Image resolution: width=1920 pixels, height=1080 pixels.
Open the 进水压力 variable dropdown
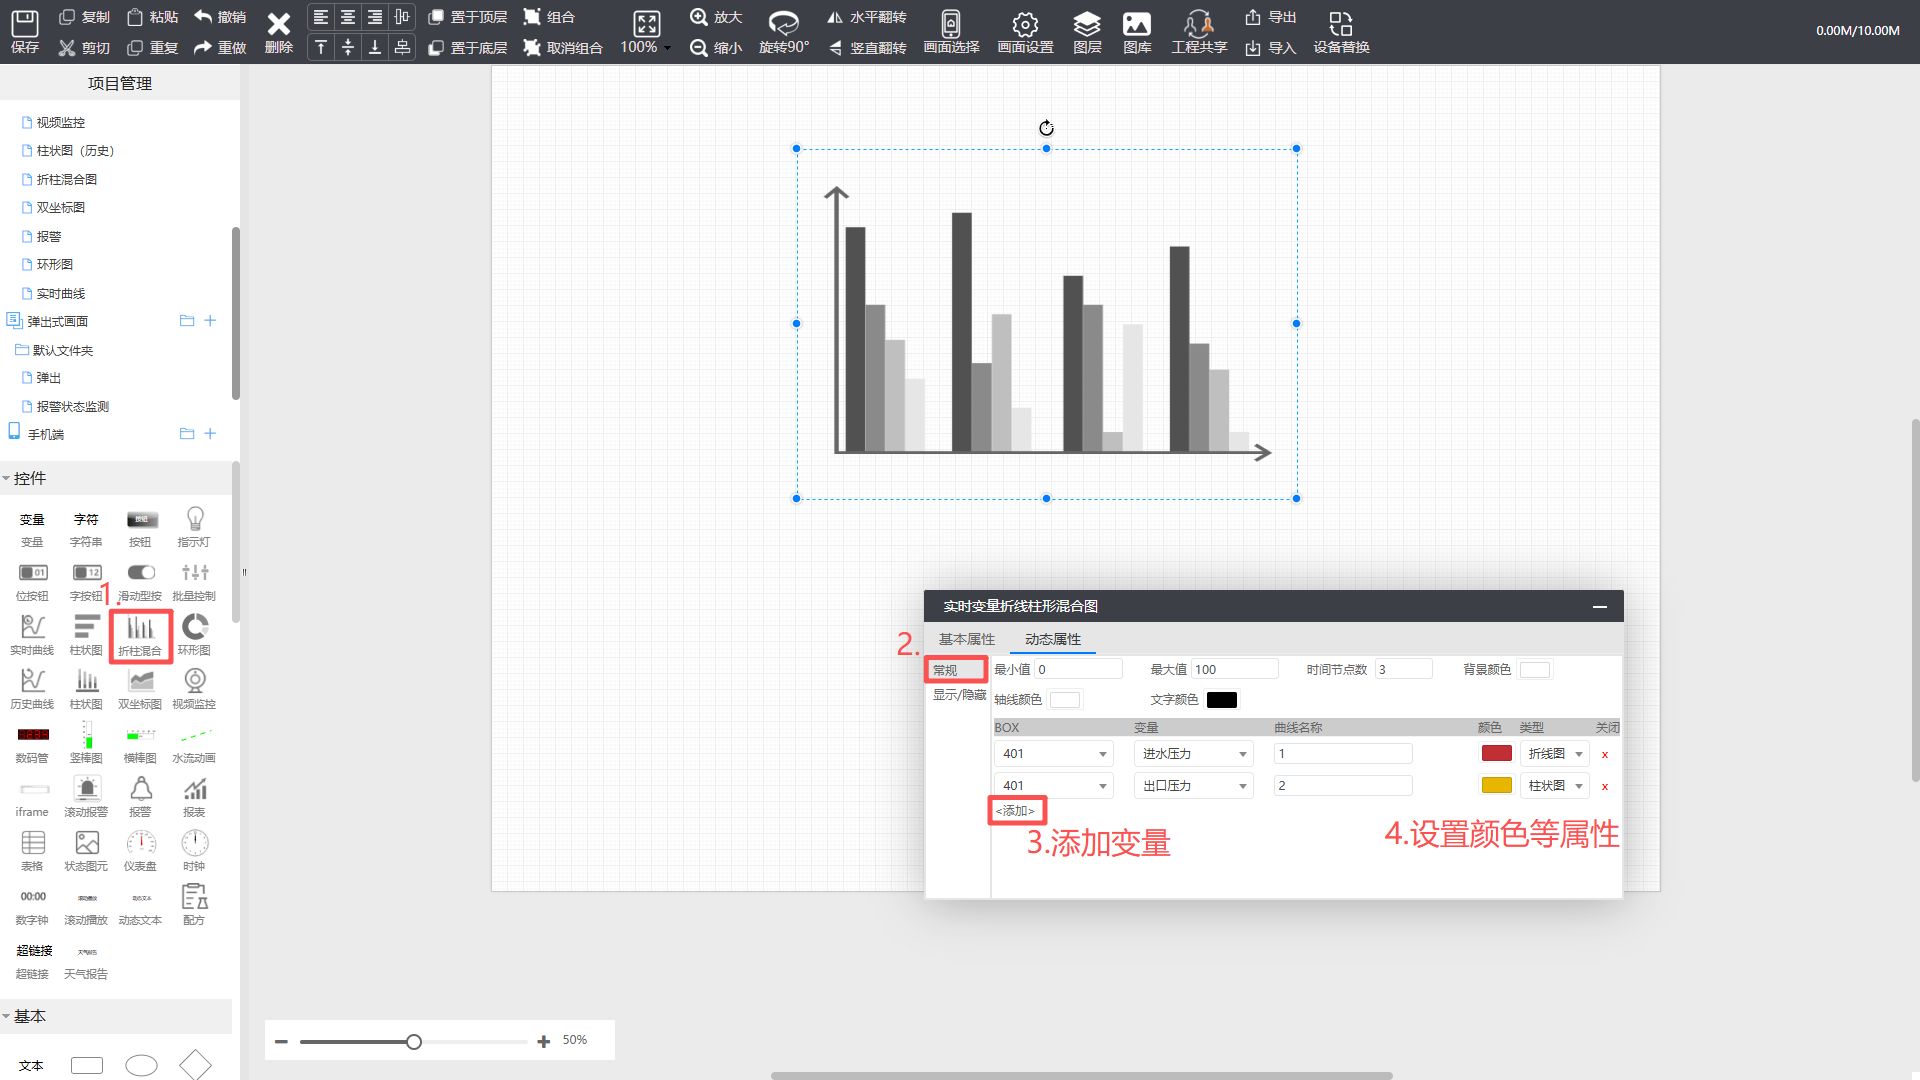1193,754
